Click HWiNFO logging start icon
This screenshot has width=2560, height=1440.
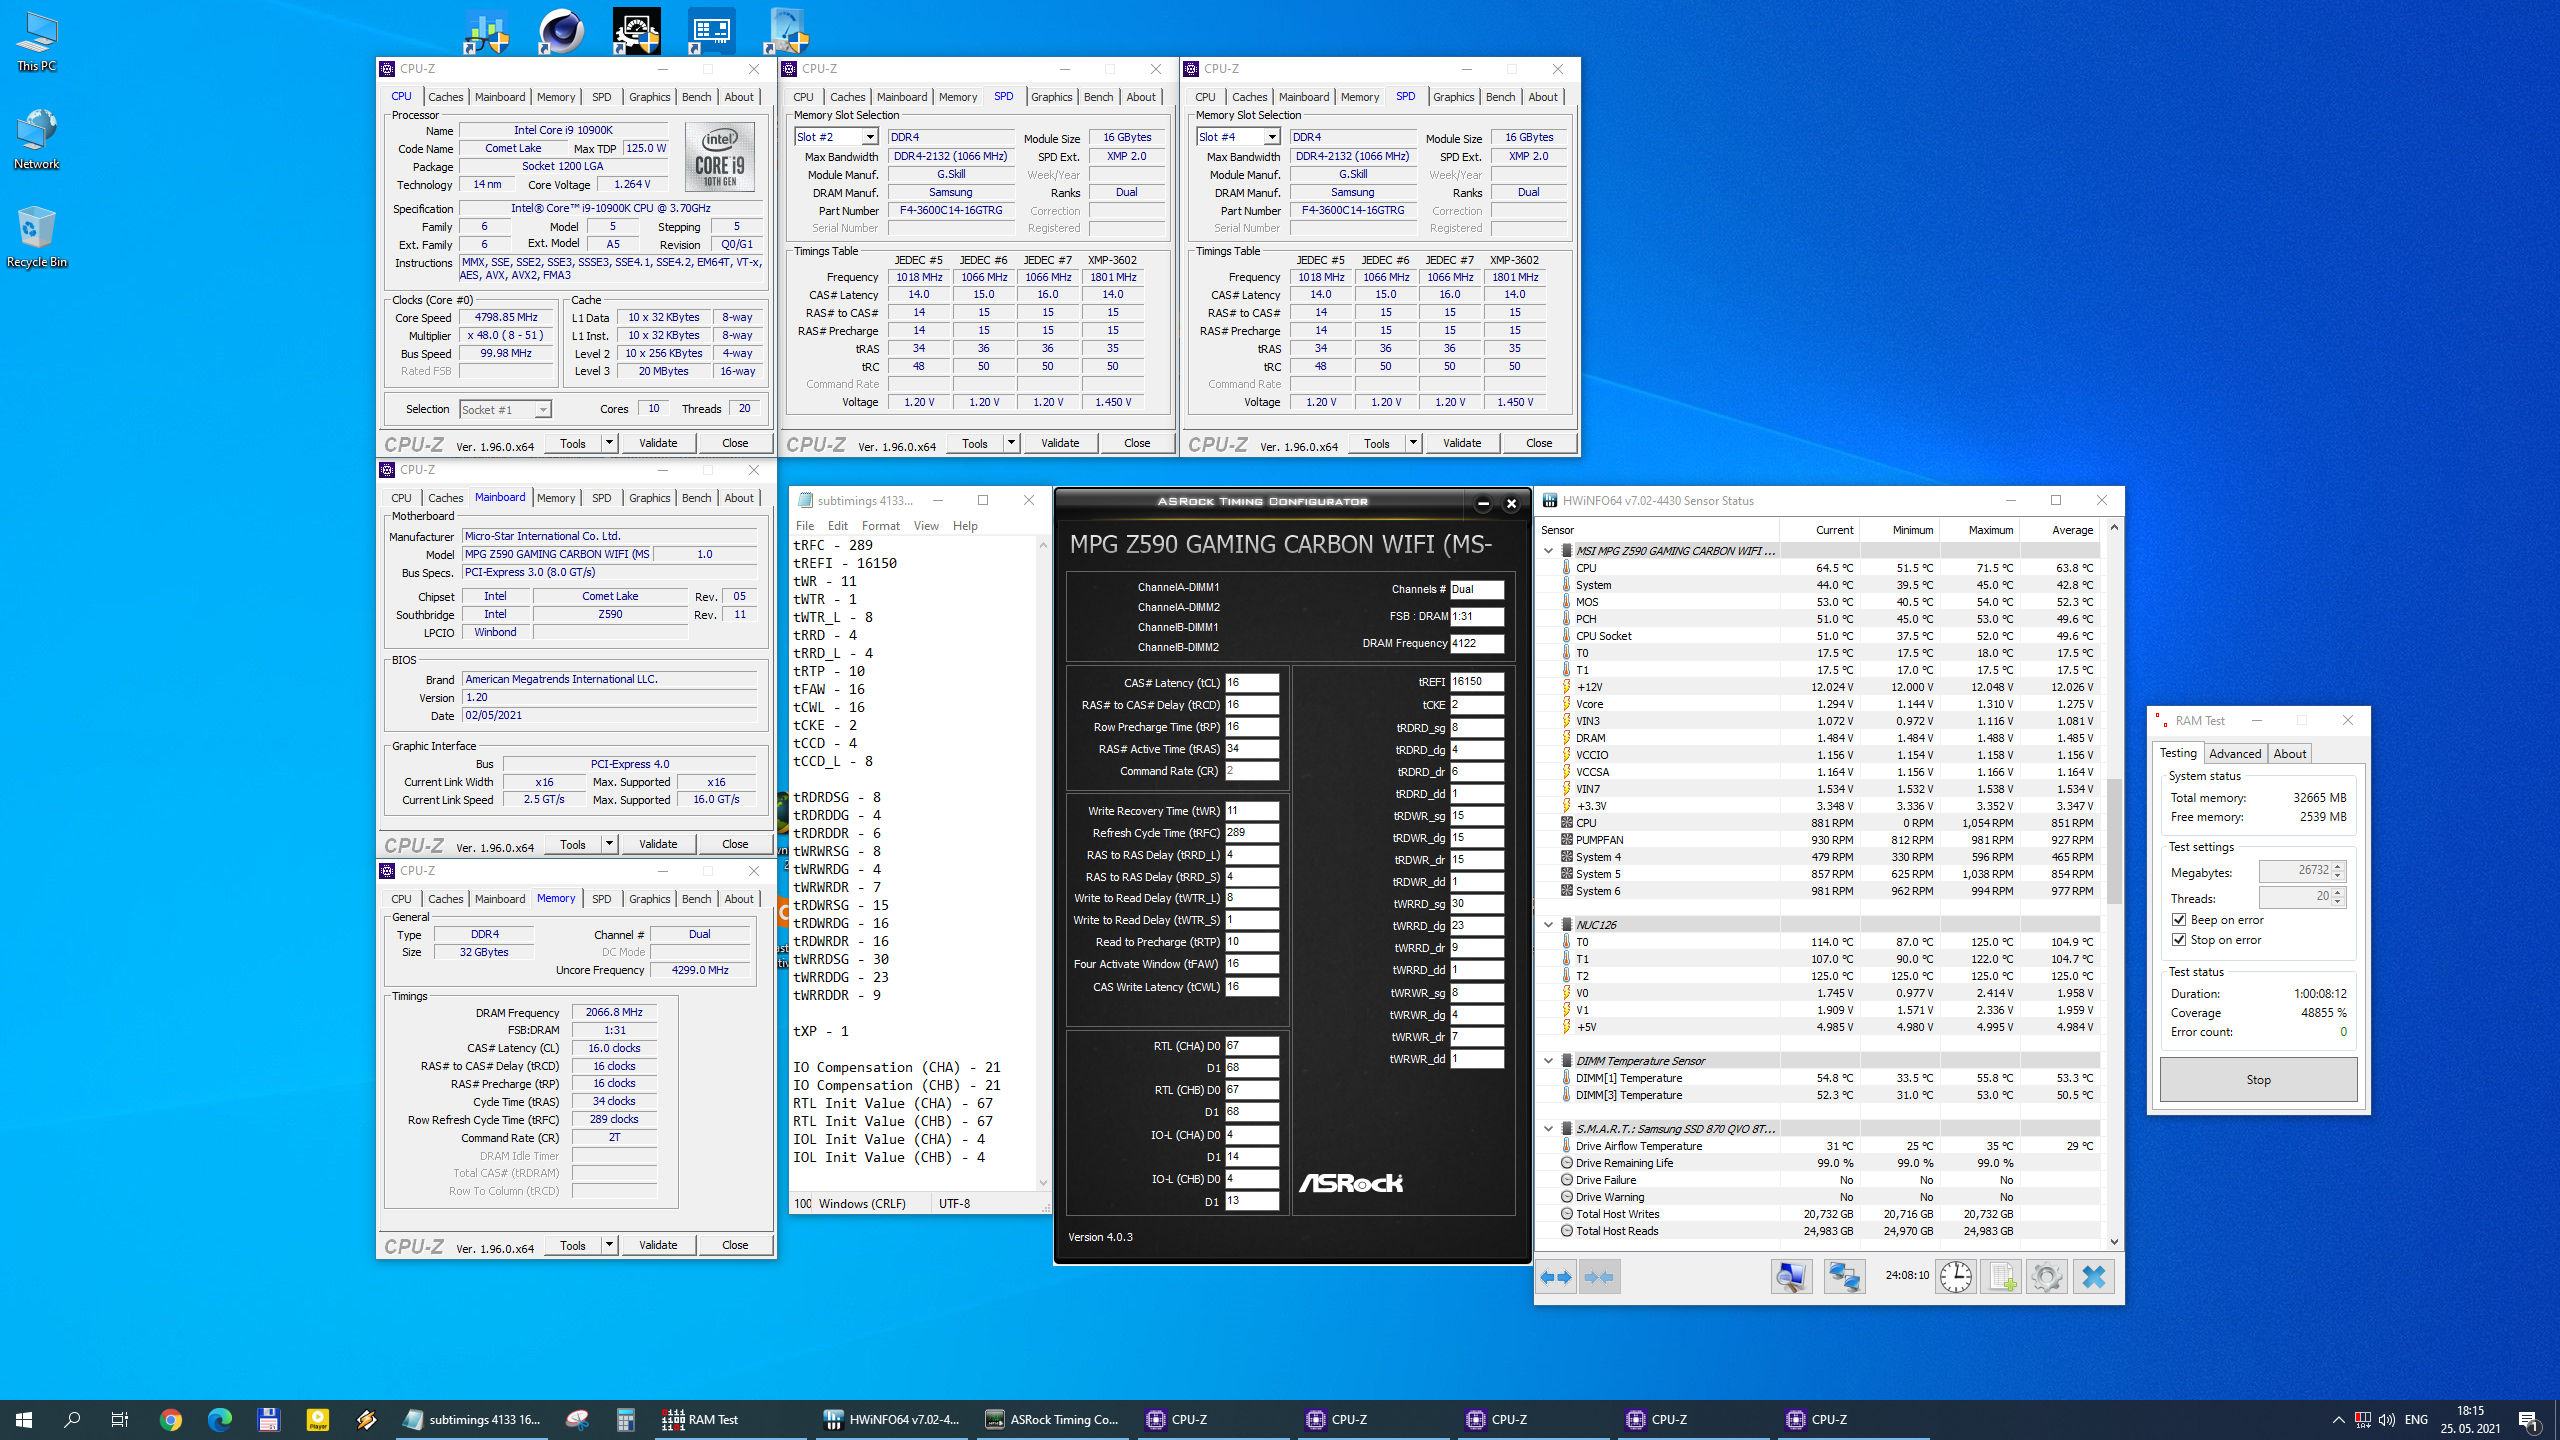click(x=2001, y=1277)
